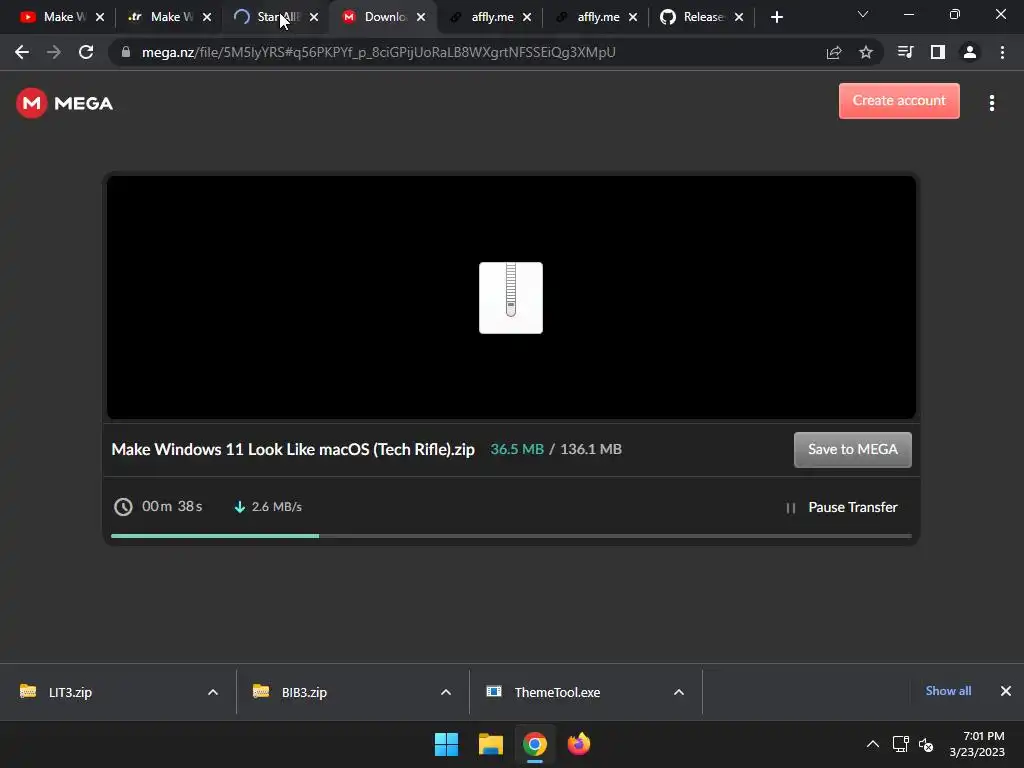Open media control icon in toolbar
This screenshot has height=768, width=1024.
pos(905,52)
